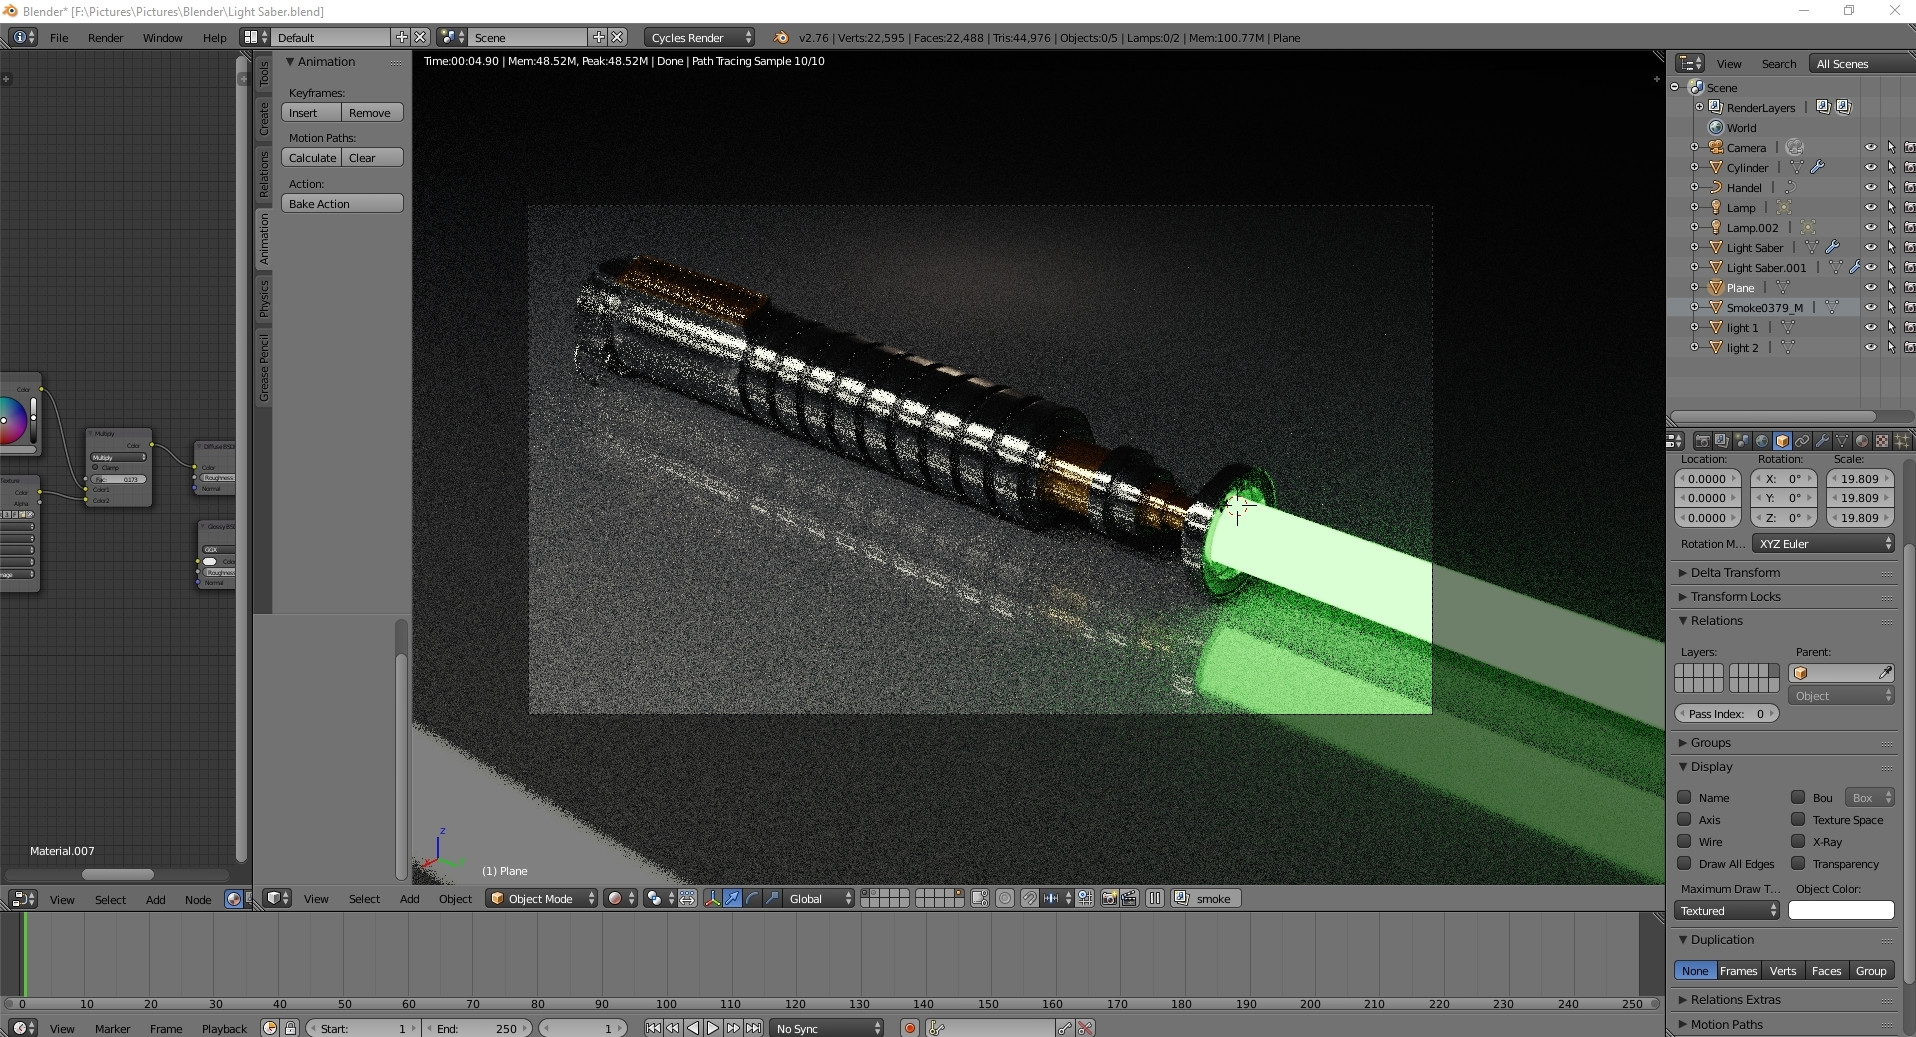Image resolution: width=1916 pixels, height=1037 pixels.
Task: Switch to the Physics tab in the tool shelf
Action: click(263, 299)
